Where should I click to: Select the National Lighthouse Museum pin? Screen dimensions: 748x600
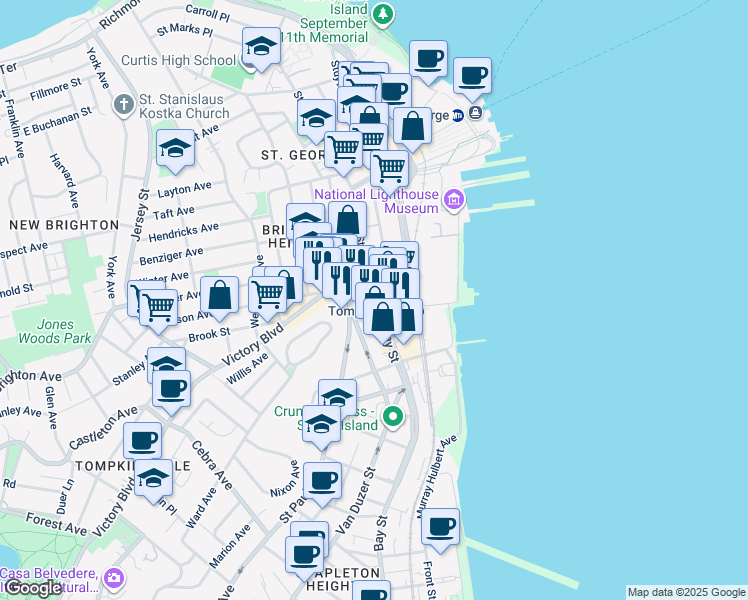click(x=453, y=201)
